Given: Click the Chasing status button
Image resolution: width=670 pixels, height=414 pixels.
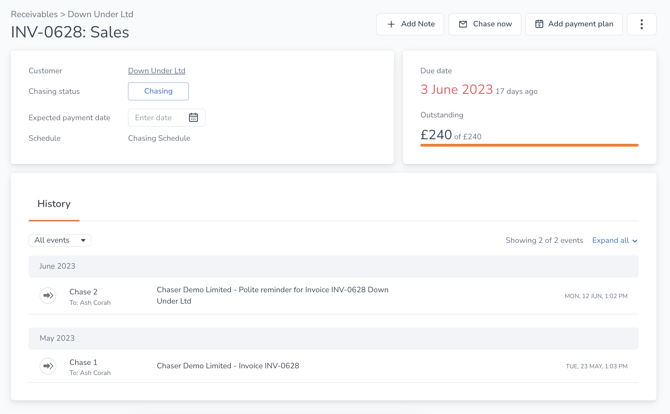Looking at the screenshot, I should tap(158, 91).
